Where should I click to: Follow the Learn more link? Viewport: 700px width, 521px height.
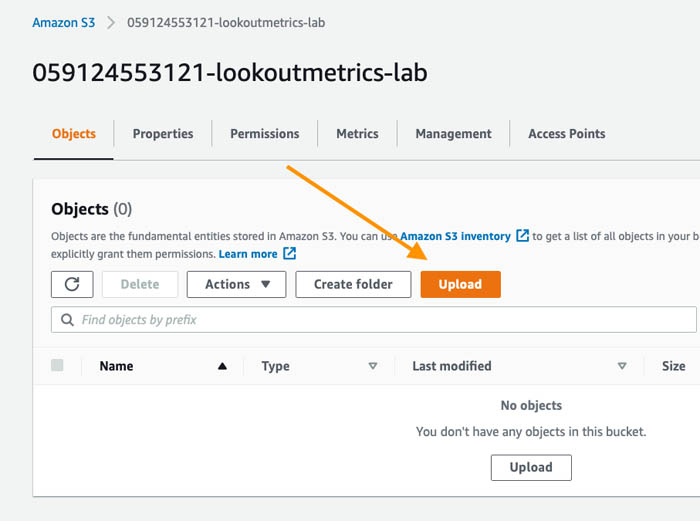[x=248, y=254]
